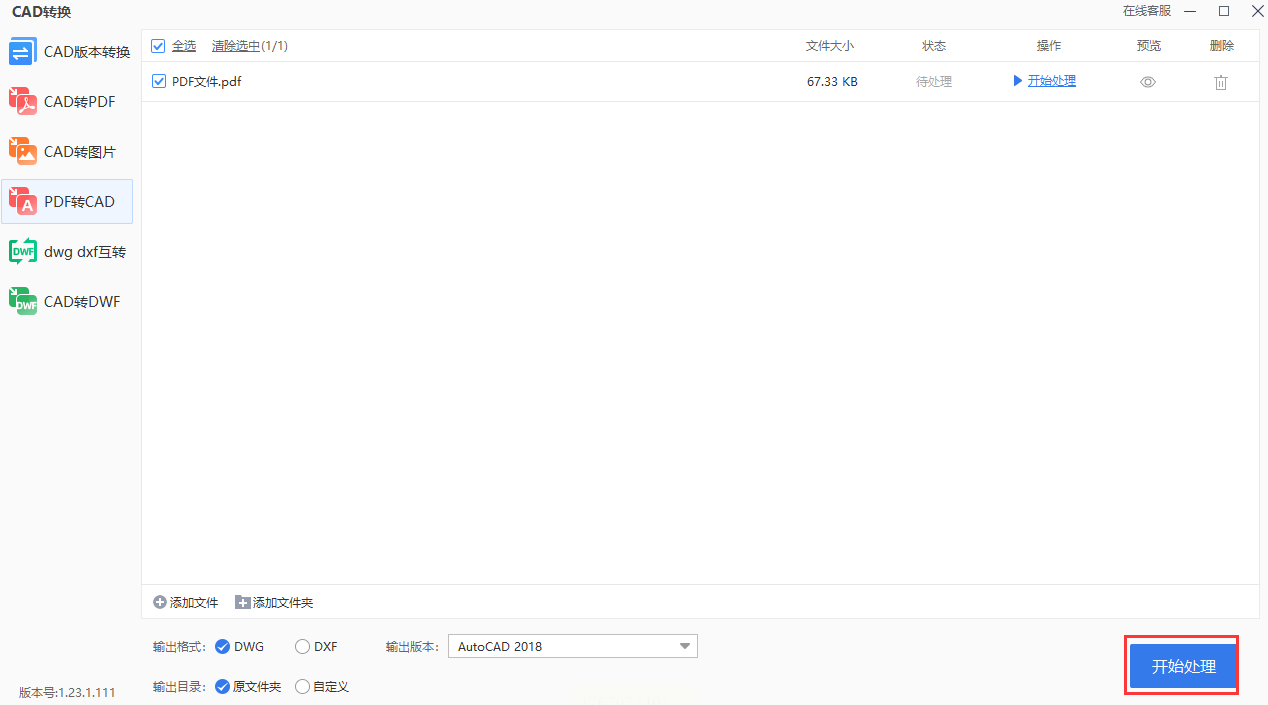Click the CAD版本转换 sidebar icon
1268x705 pixels.
click(23, 52)
